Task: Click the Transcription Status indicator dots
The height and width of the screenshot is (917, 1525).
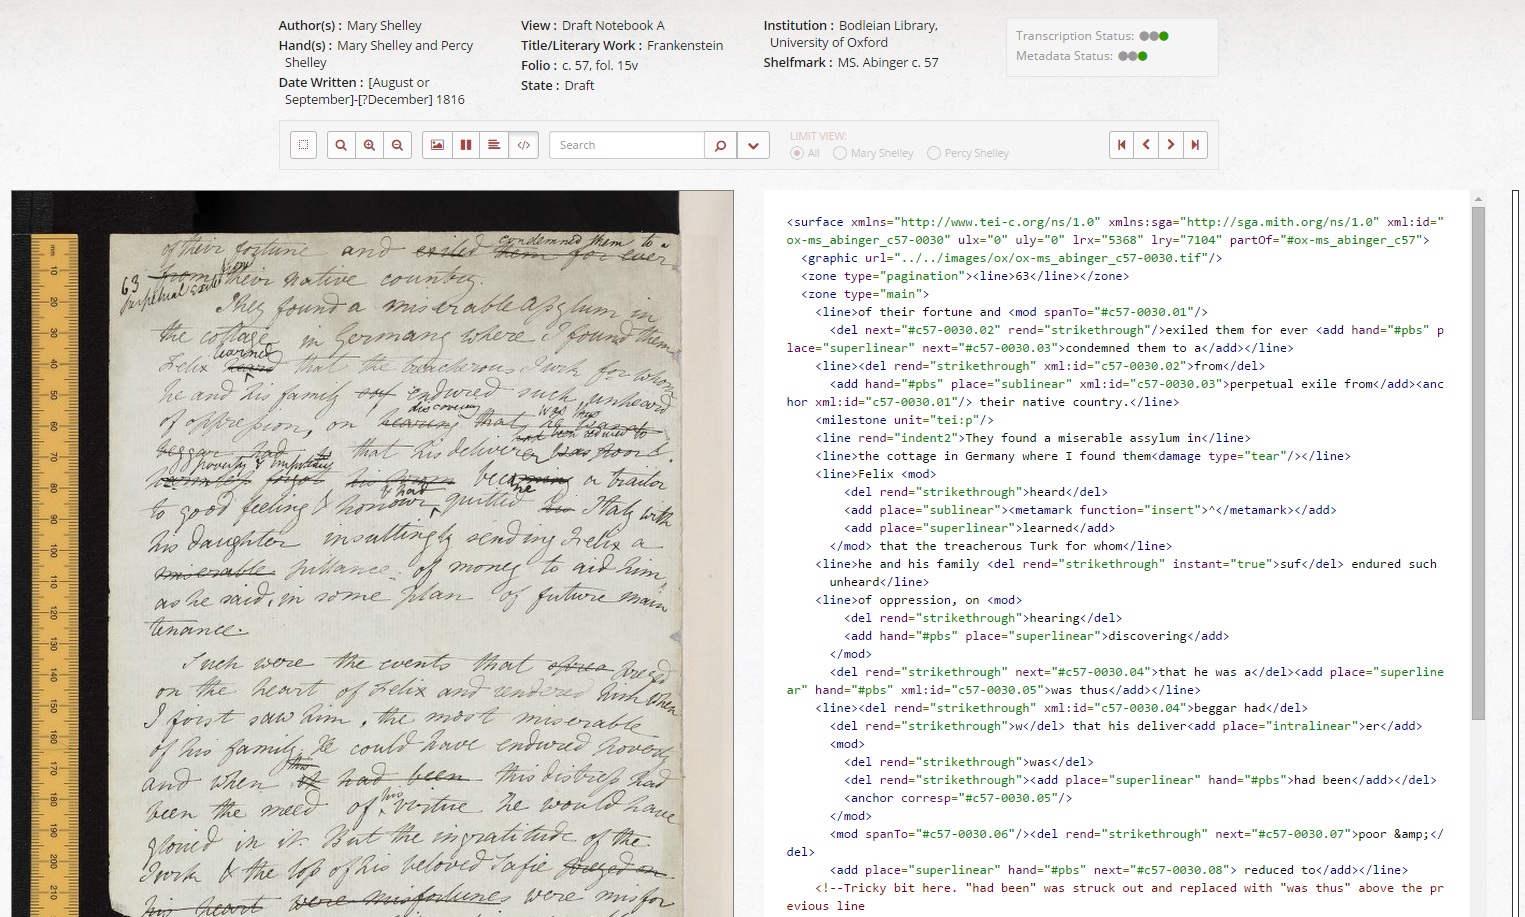Action: tap(1154, 36)
